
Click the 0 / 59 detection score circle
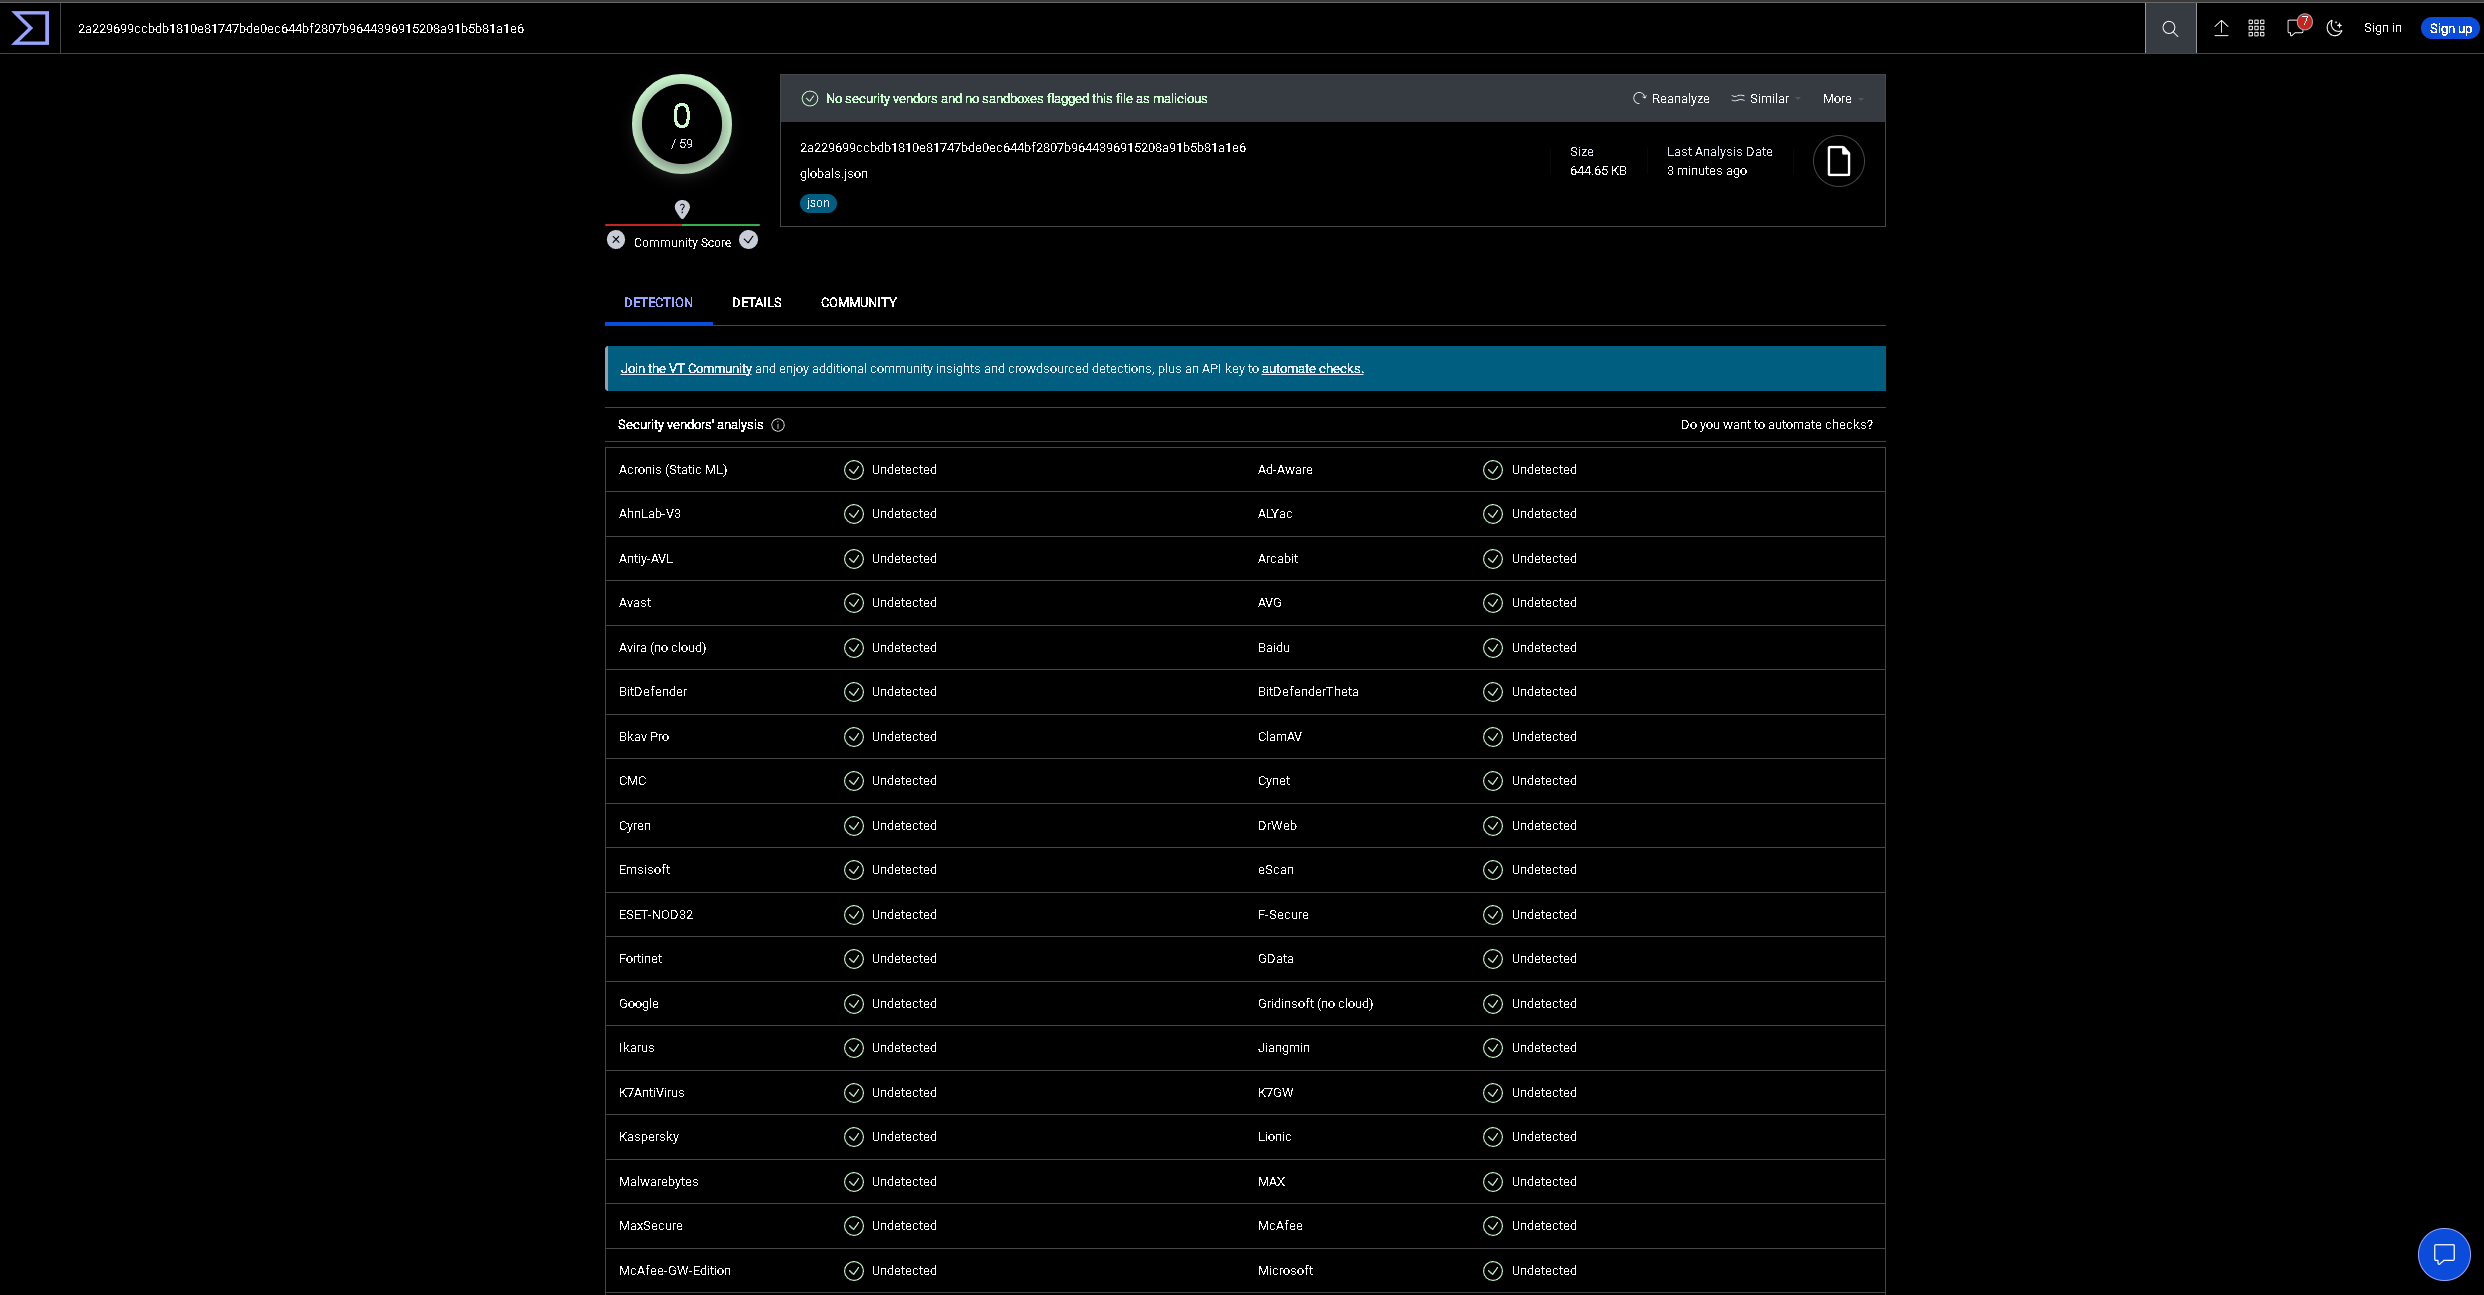682,124
